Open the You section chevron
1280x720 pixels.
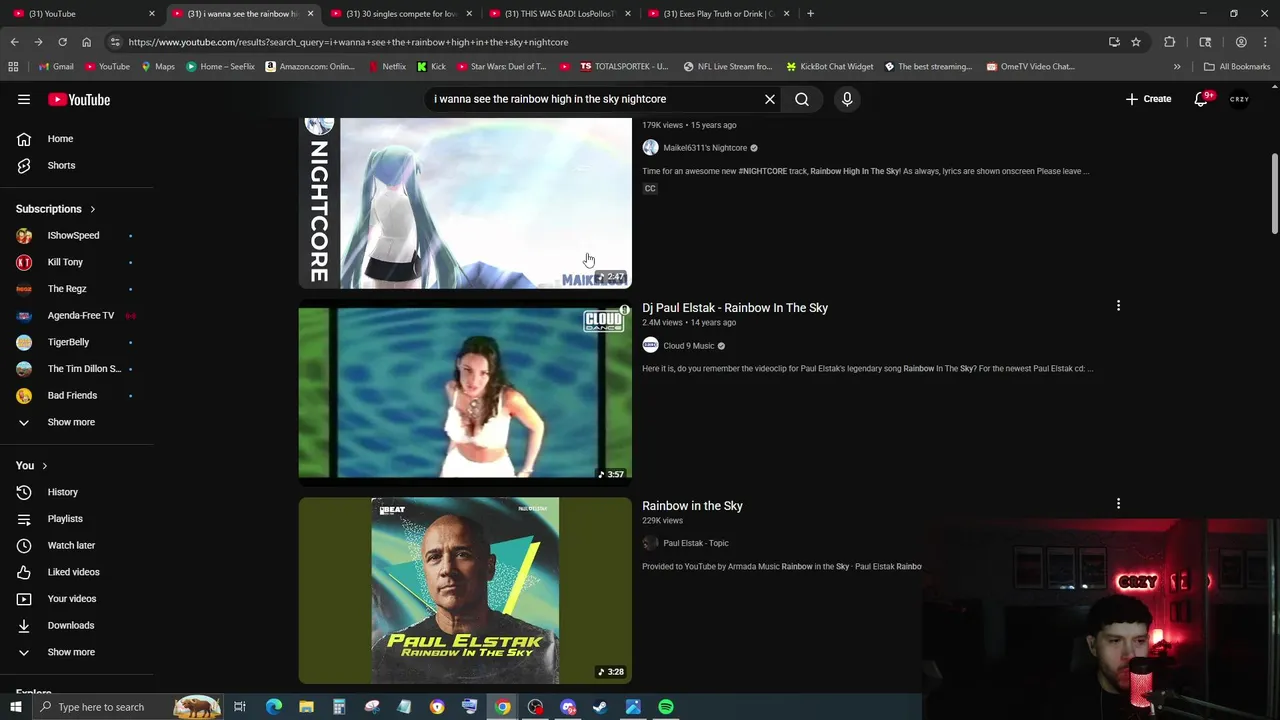point(44,466)
